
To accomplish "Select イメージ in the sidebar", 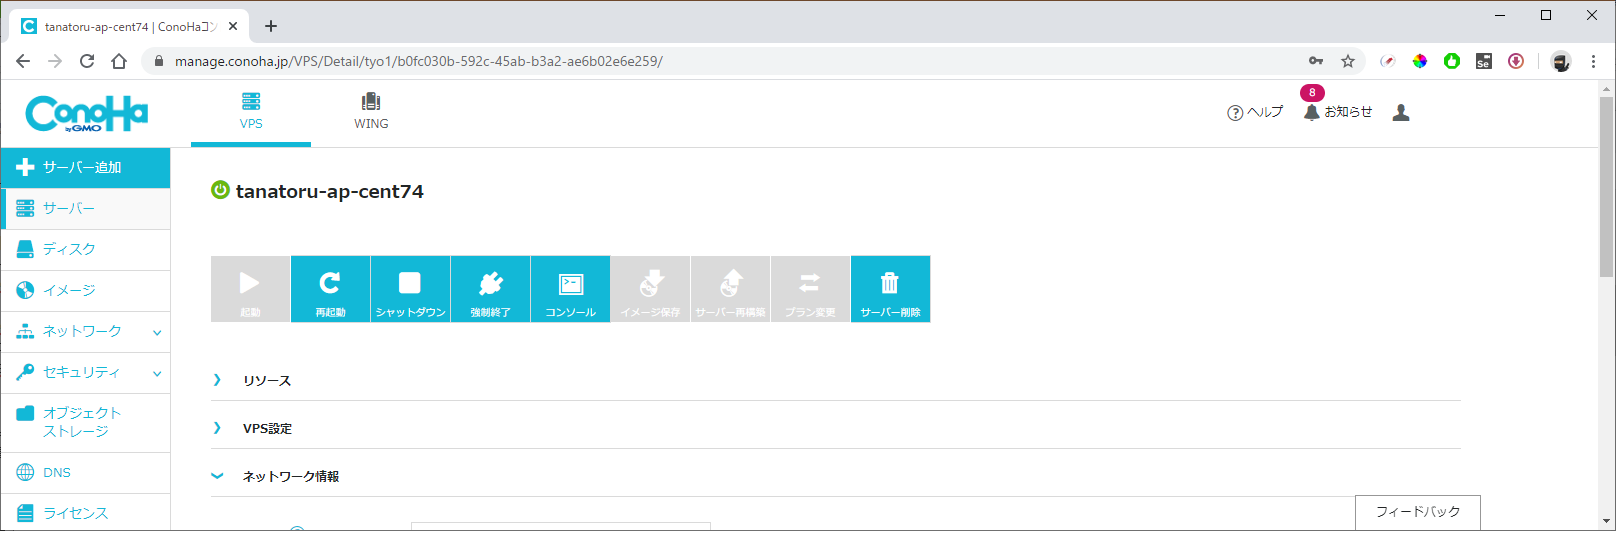I will tap(85, 290).
